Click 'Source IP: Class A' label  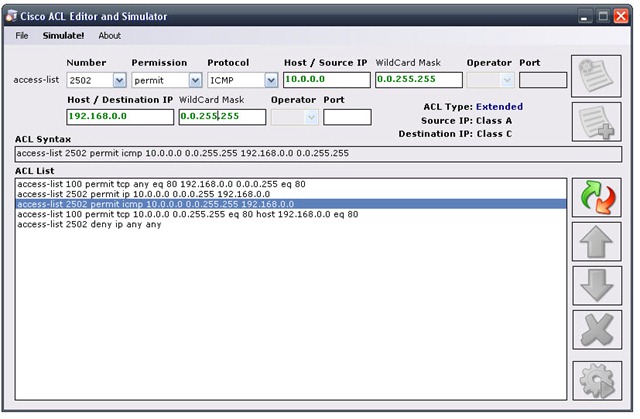point(467,121)
